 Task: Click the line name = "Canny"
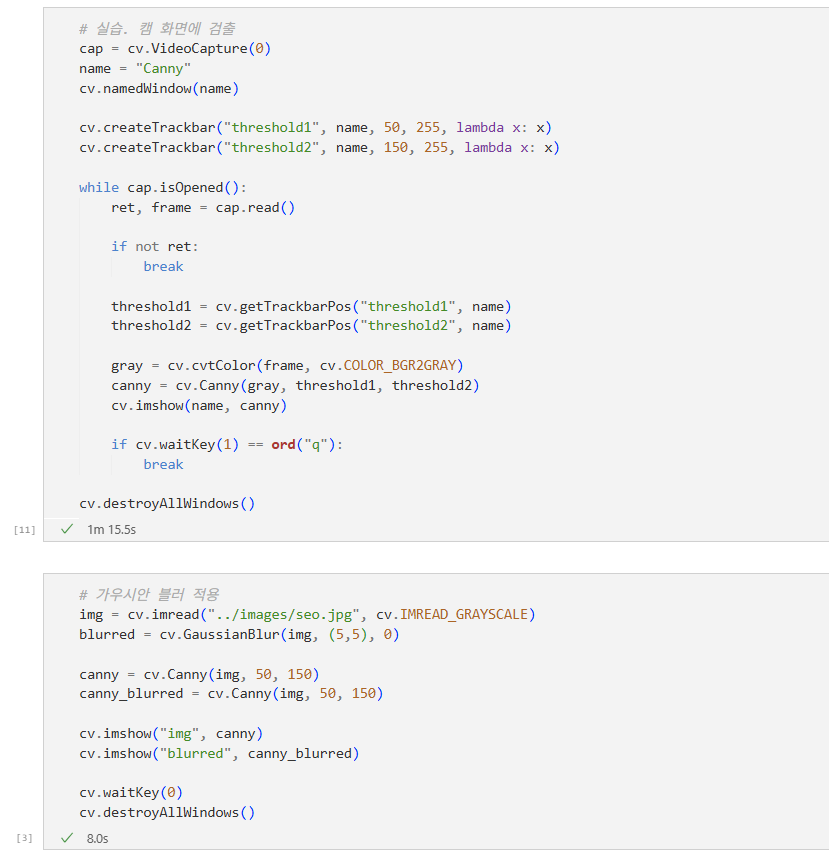coord(135,69)
